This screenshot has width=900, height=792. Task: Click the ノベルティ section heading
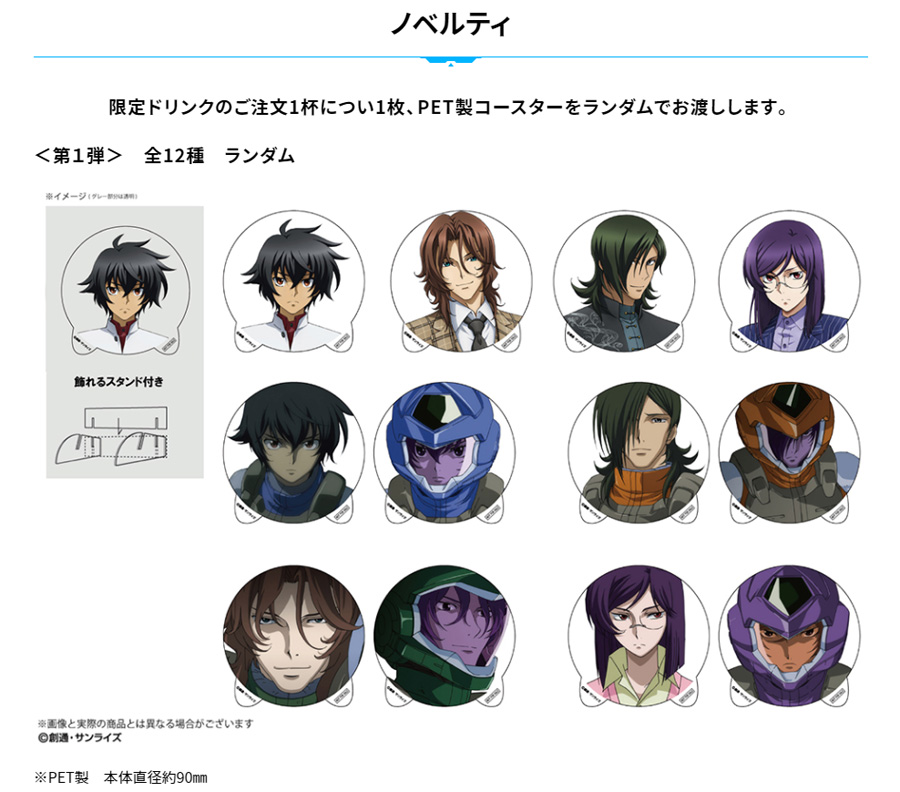pyautogui.click(x=451, y=25)
